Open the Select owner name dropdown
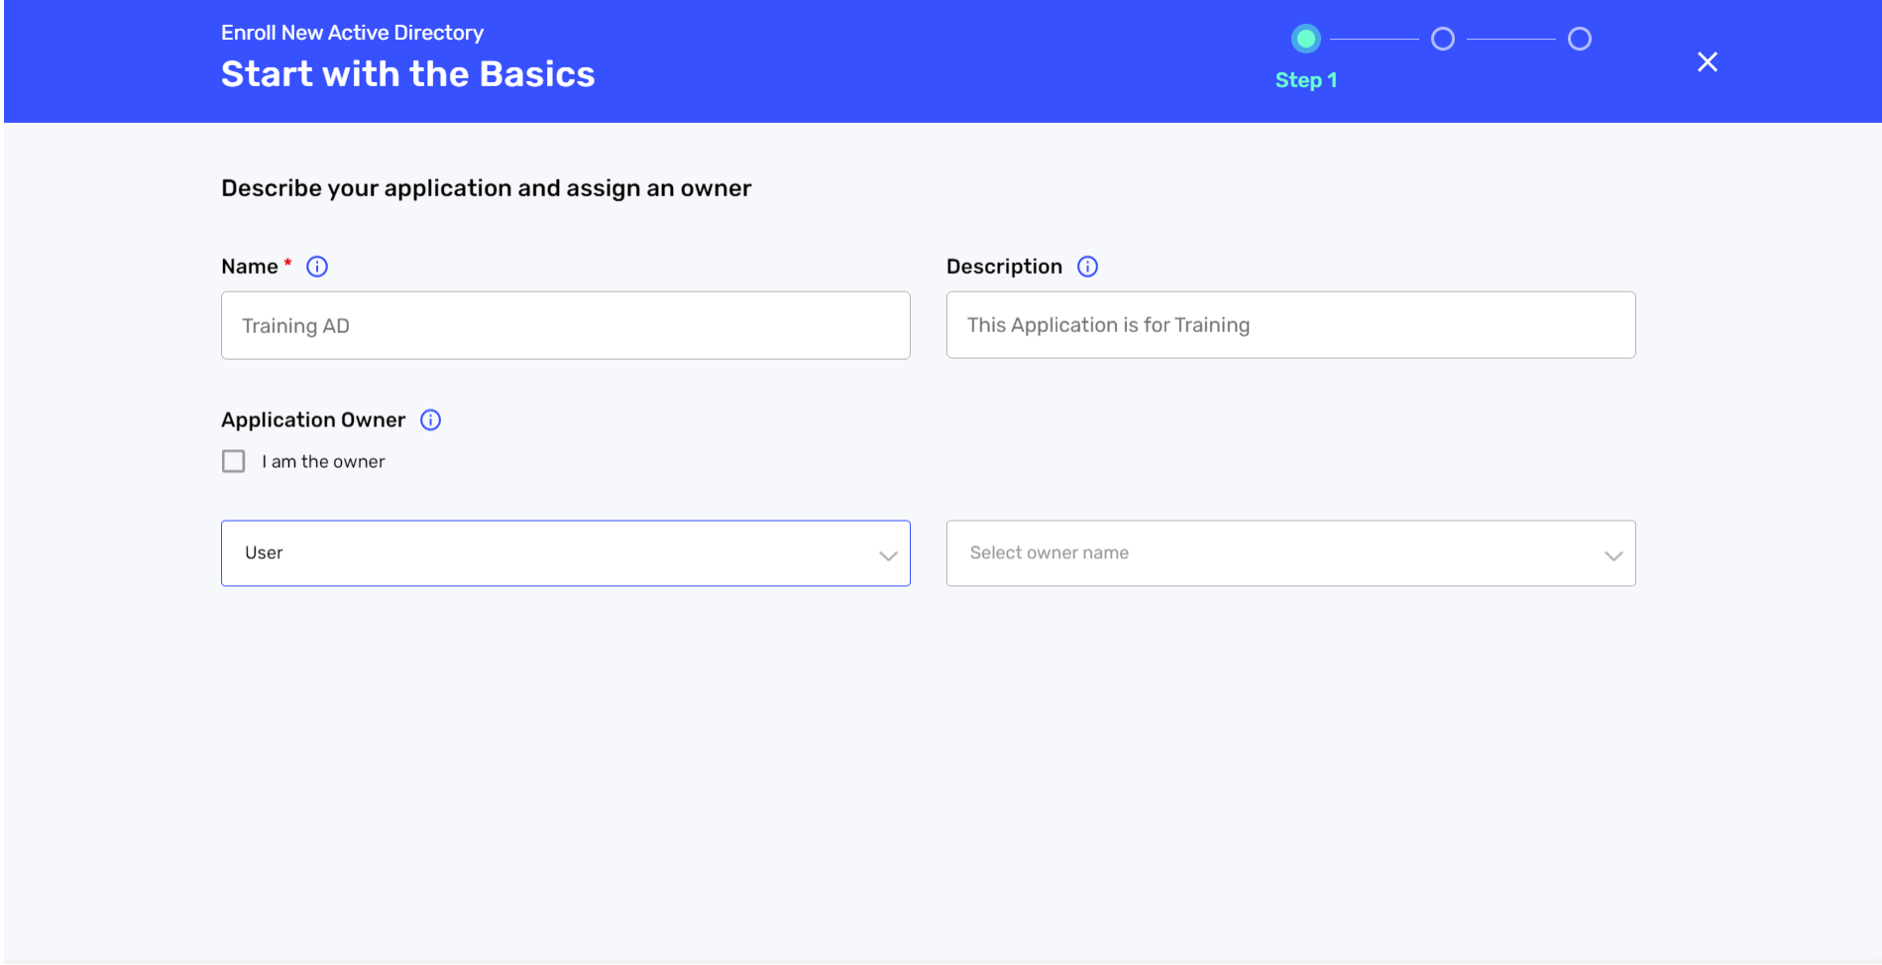 click(x=1290, y=553)
